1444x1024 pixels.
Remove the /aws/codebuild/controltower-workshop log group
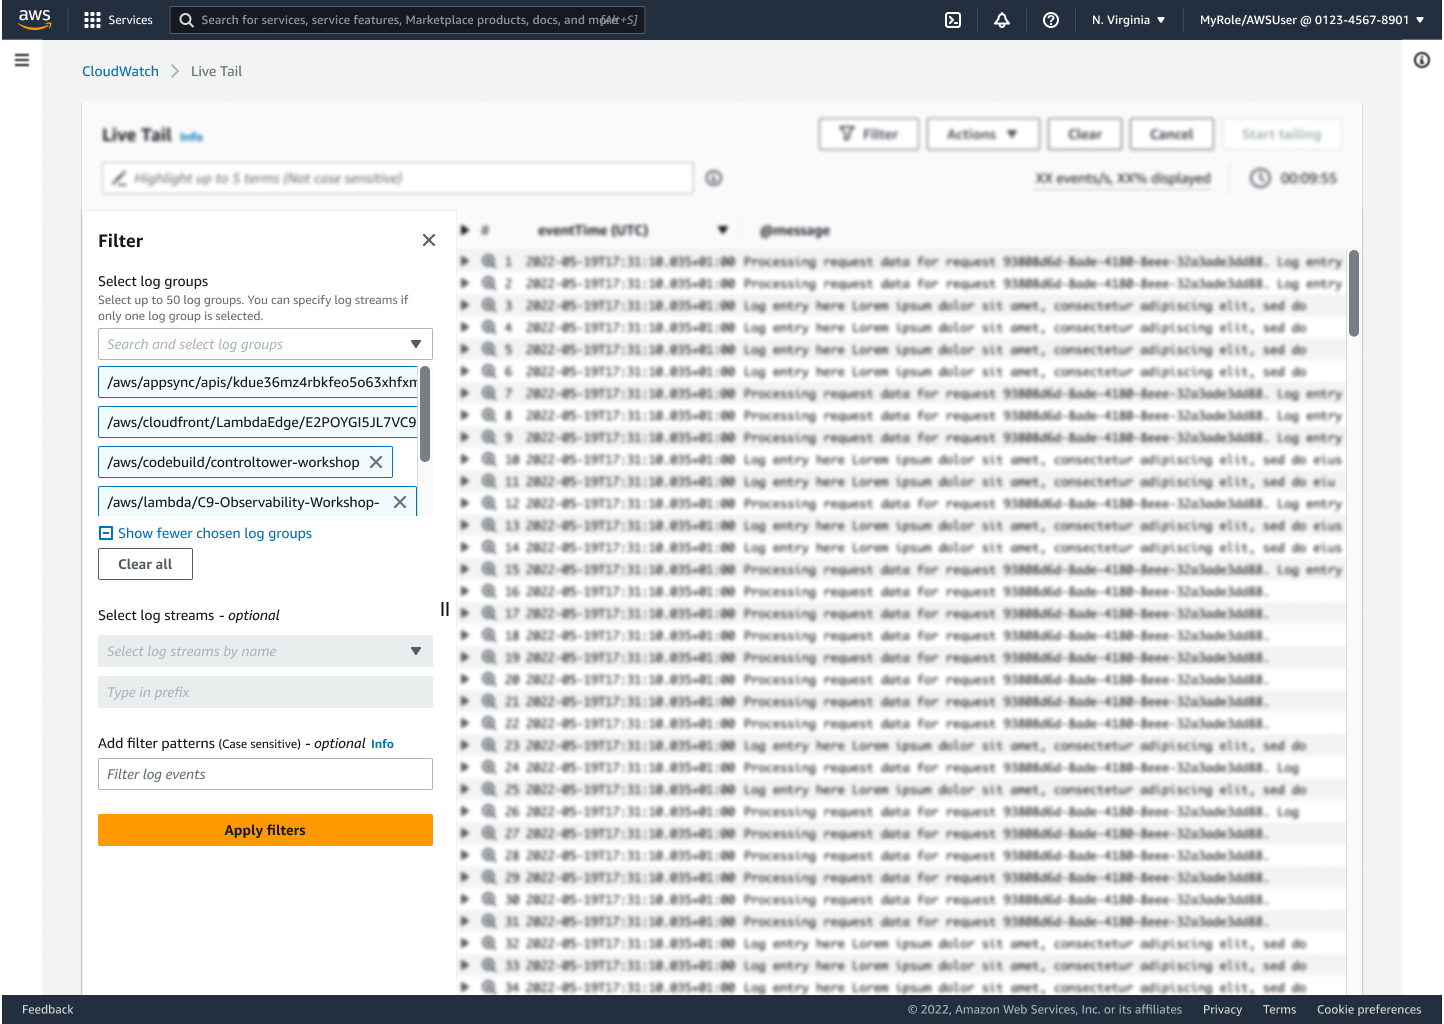click(x=376, y=462)
